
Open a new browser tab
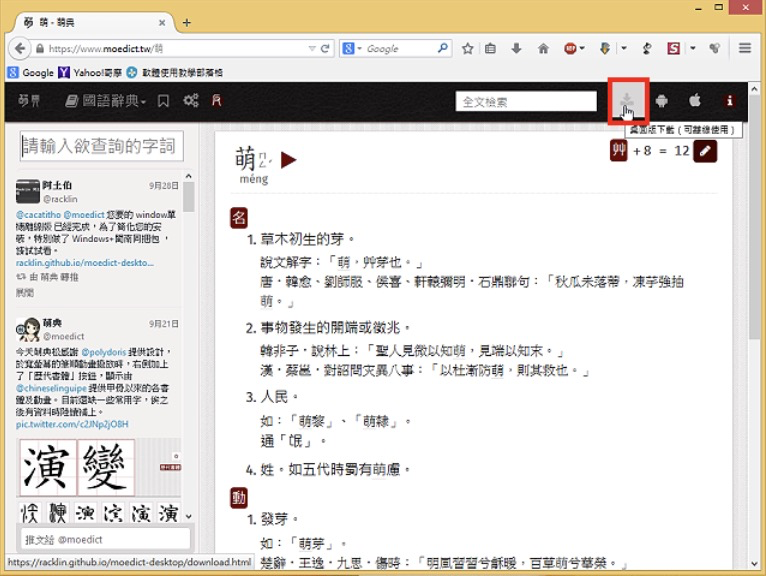pos(187,22)
